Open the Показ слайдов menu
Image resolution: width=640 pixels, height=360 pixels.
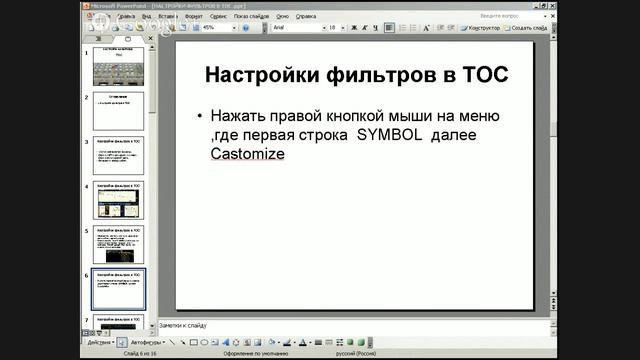(251, 16)
